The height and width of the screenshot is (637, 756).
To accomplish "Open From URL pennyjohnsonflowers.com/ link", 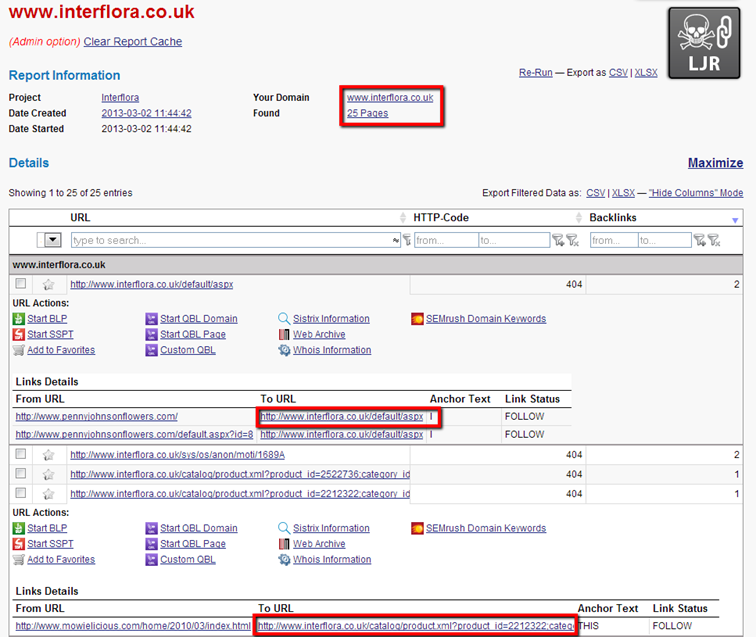I will [x=96, y=416].
